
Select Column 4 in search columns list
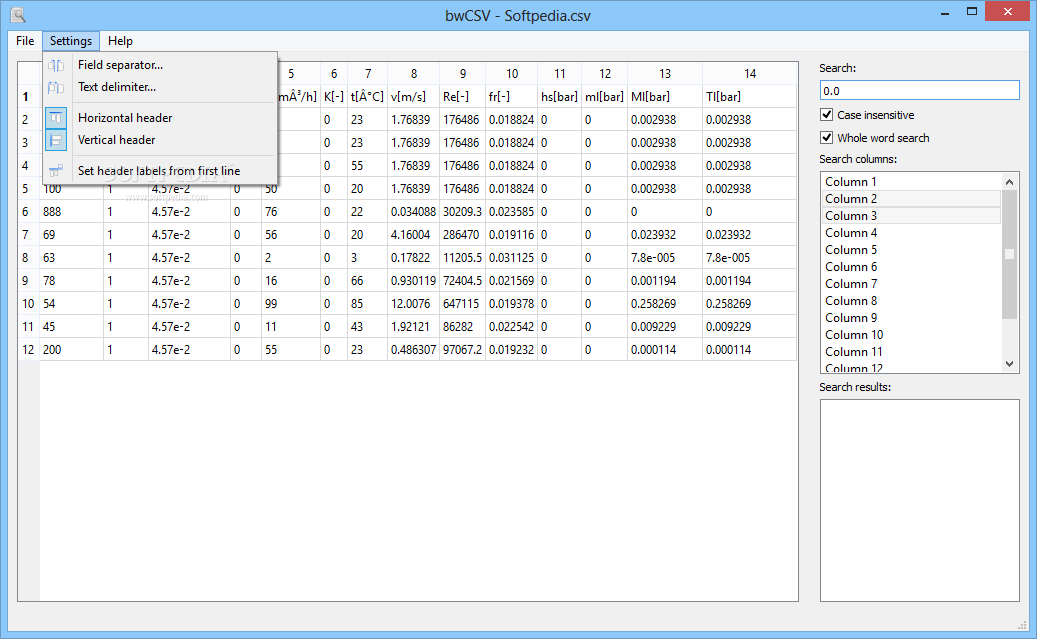point(911,233)
